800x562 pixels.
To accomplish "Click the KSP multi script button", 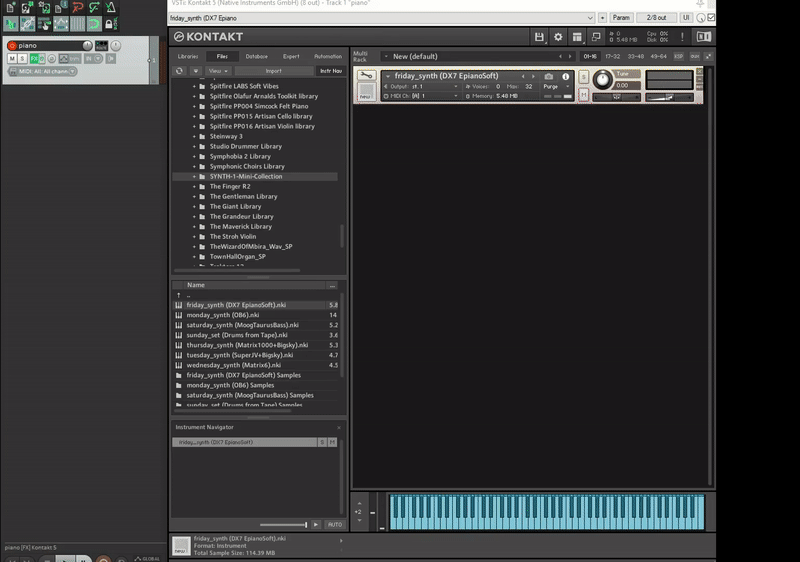I will [679, 57].
